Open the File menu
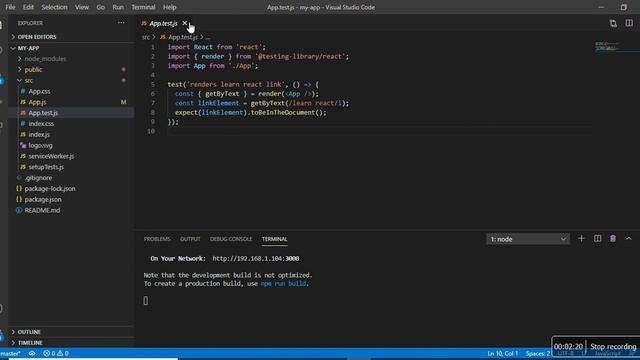This screenshot has width=640, height=360. [x=10, y=7]
